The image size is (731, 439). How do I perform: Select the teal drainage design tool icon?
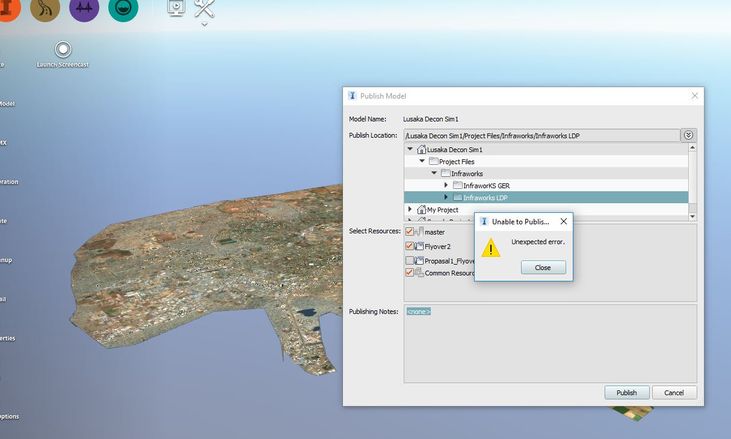pyautogui.click(x=123, y=8)
